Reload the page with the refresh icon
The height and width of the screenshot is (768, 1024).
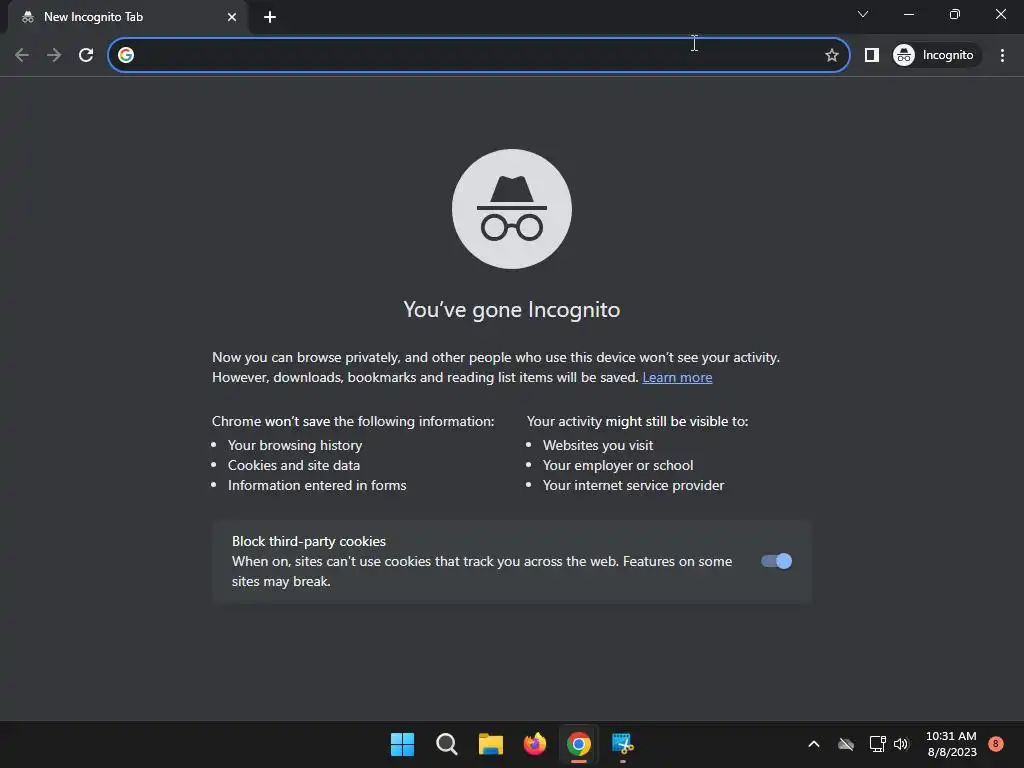(86, 55)
